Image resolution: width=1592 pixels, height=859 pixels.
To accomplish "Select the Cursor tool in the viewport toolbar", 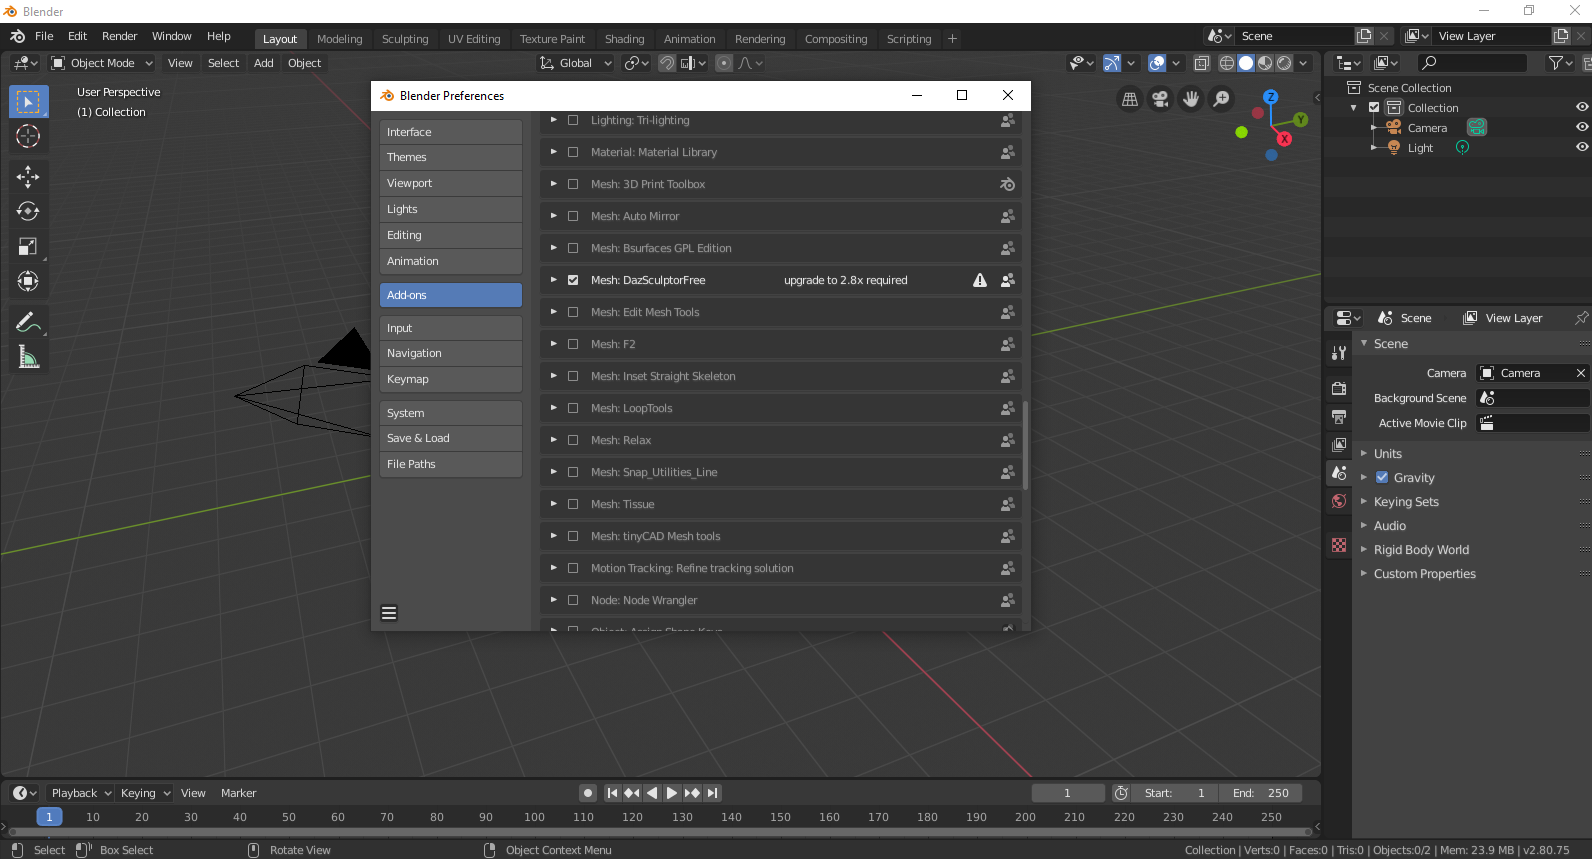I will (28, 136).
